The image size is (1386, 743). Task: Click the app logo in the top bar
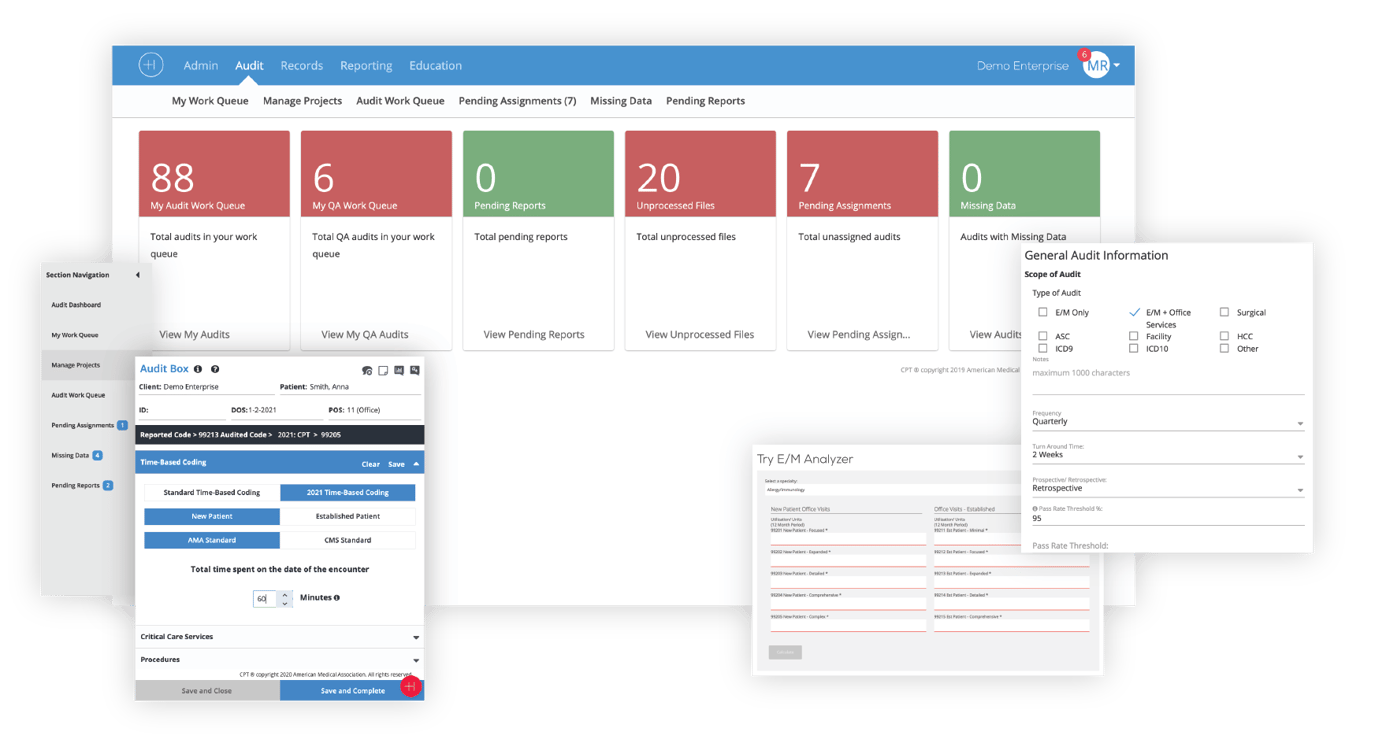[151, 65]
